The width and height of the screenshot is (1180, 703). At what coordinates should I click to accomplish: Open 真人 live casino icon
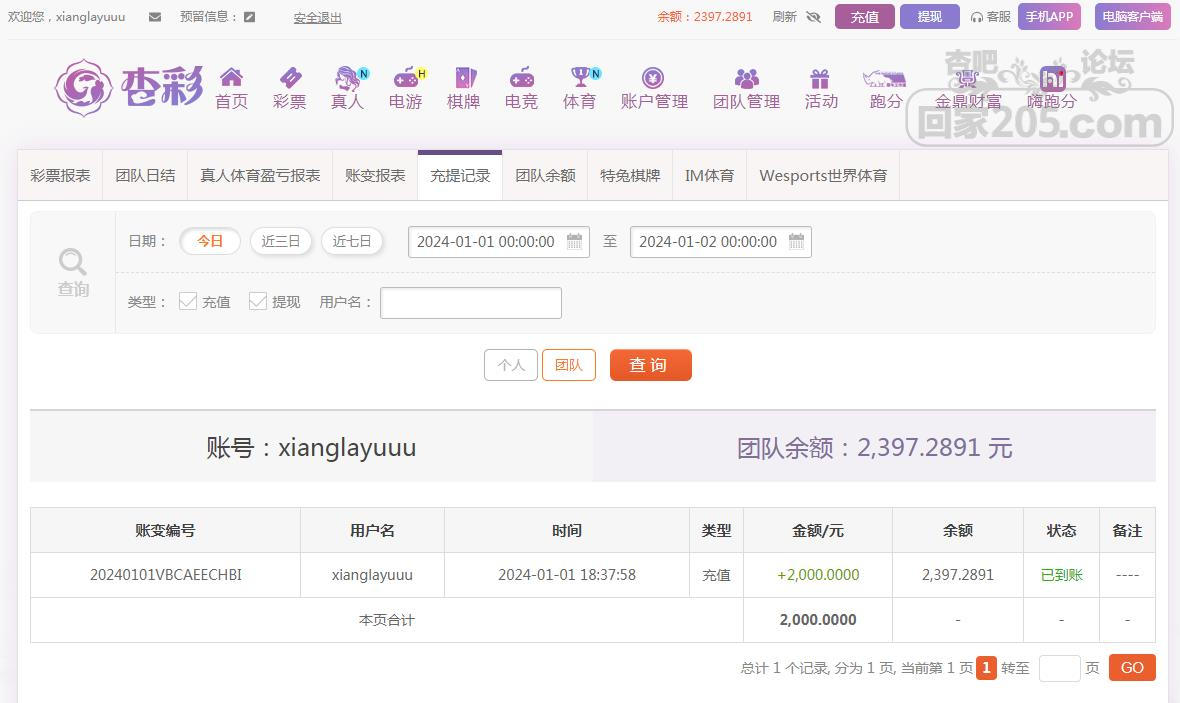(348, 77)
